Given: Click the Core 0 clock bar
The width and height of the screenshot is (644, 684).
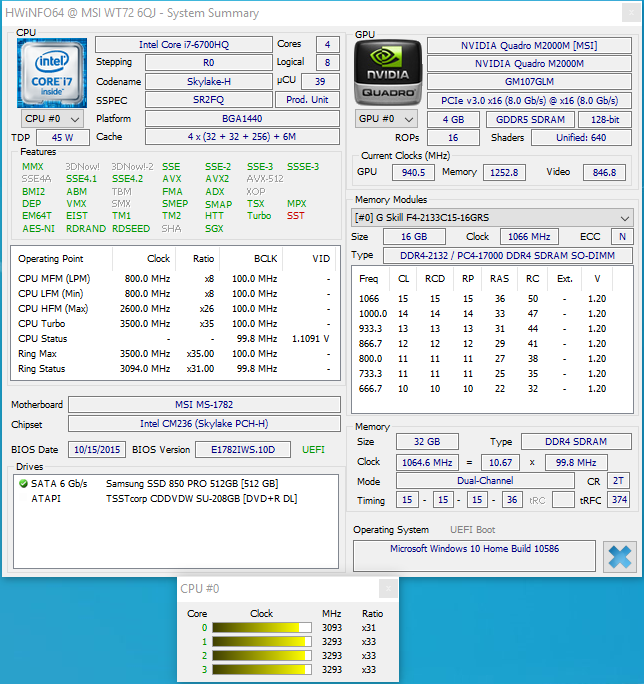Looking at the screenshot, I should (262, 628).
